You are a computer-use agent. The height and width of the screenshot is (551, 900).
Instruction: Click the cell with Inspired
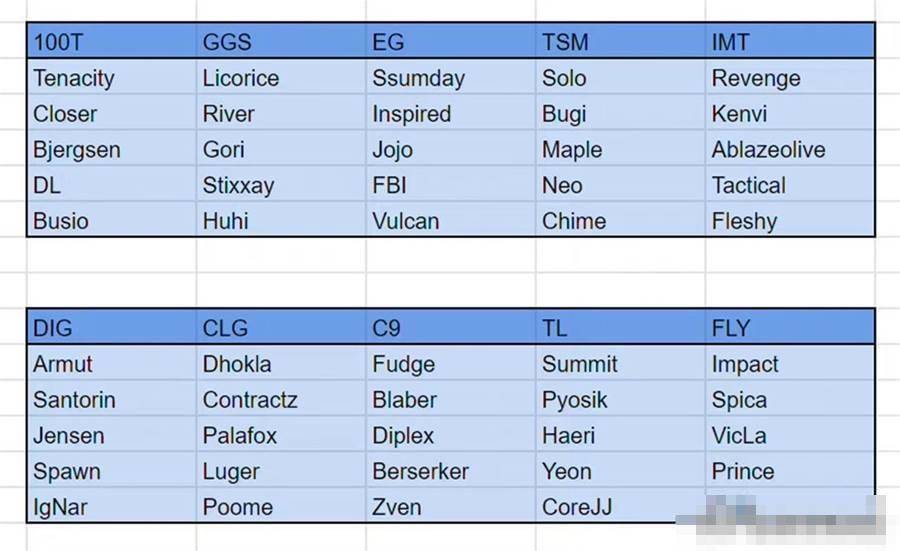coord(451,113)
